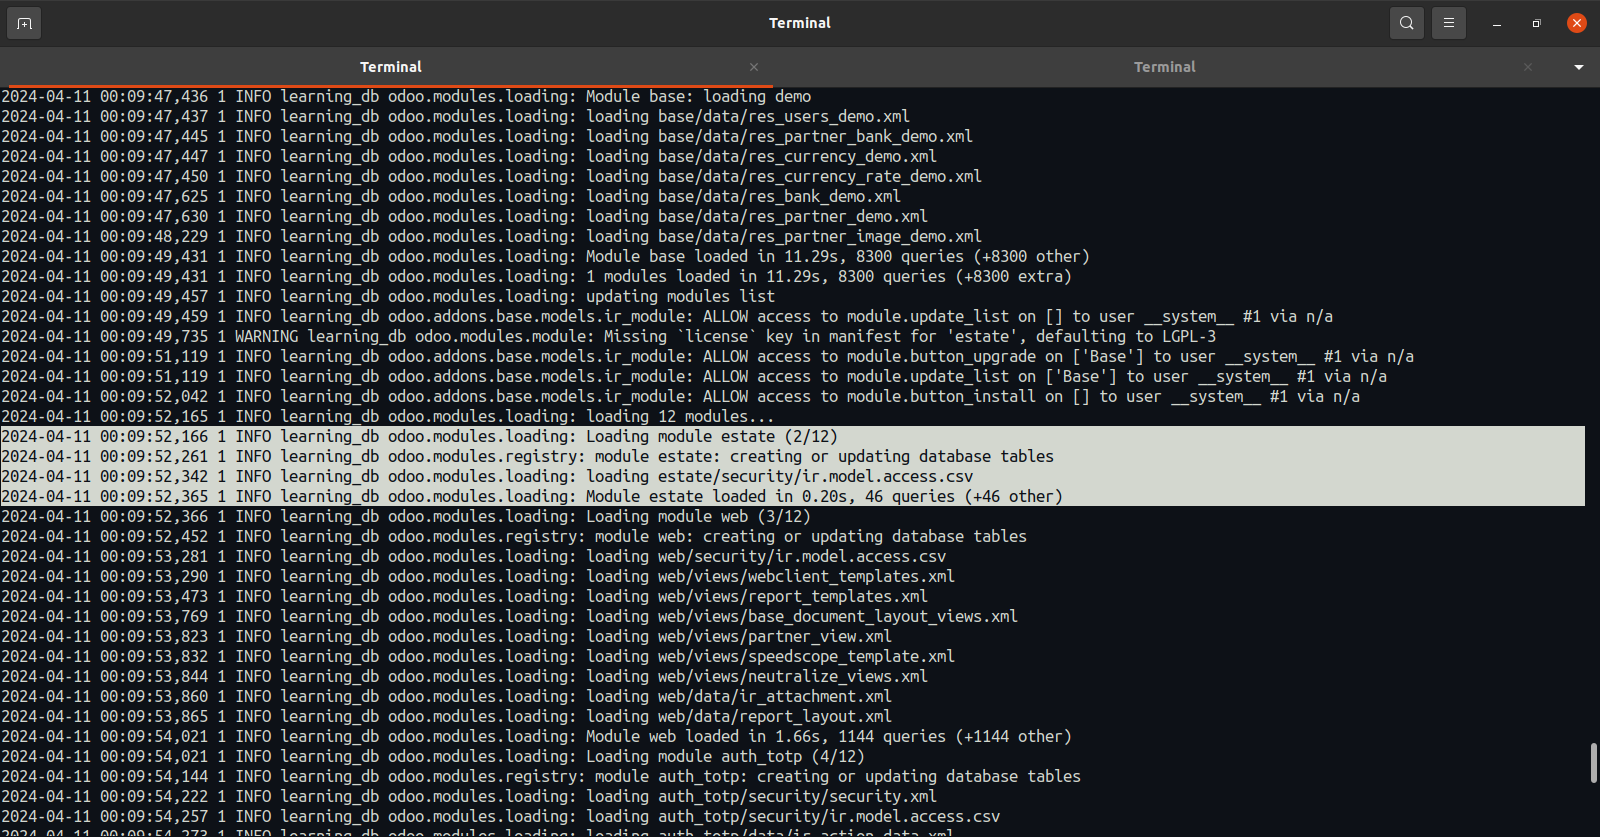Click the vertical scrollbar thumb
Image resolution: width=1600 pixels, height=837 pixels.
1594,763
